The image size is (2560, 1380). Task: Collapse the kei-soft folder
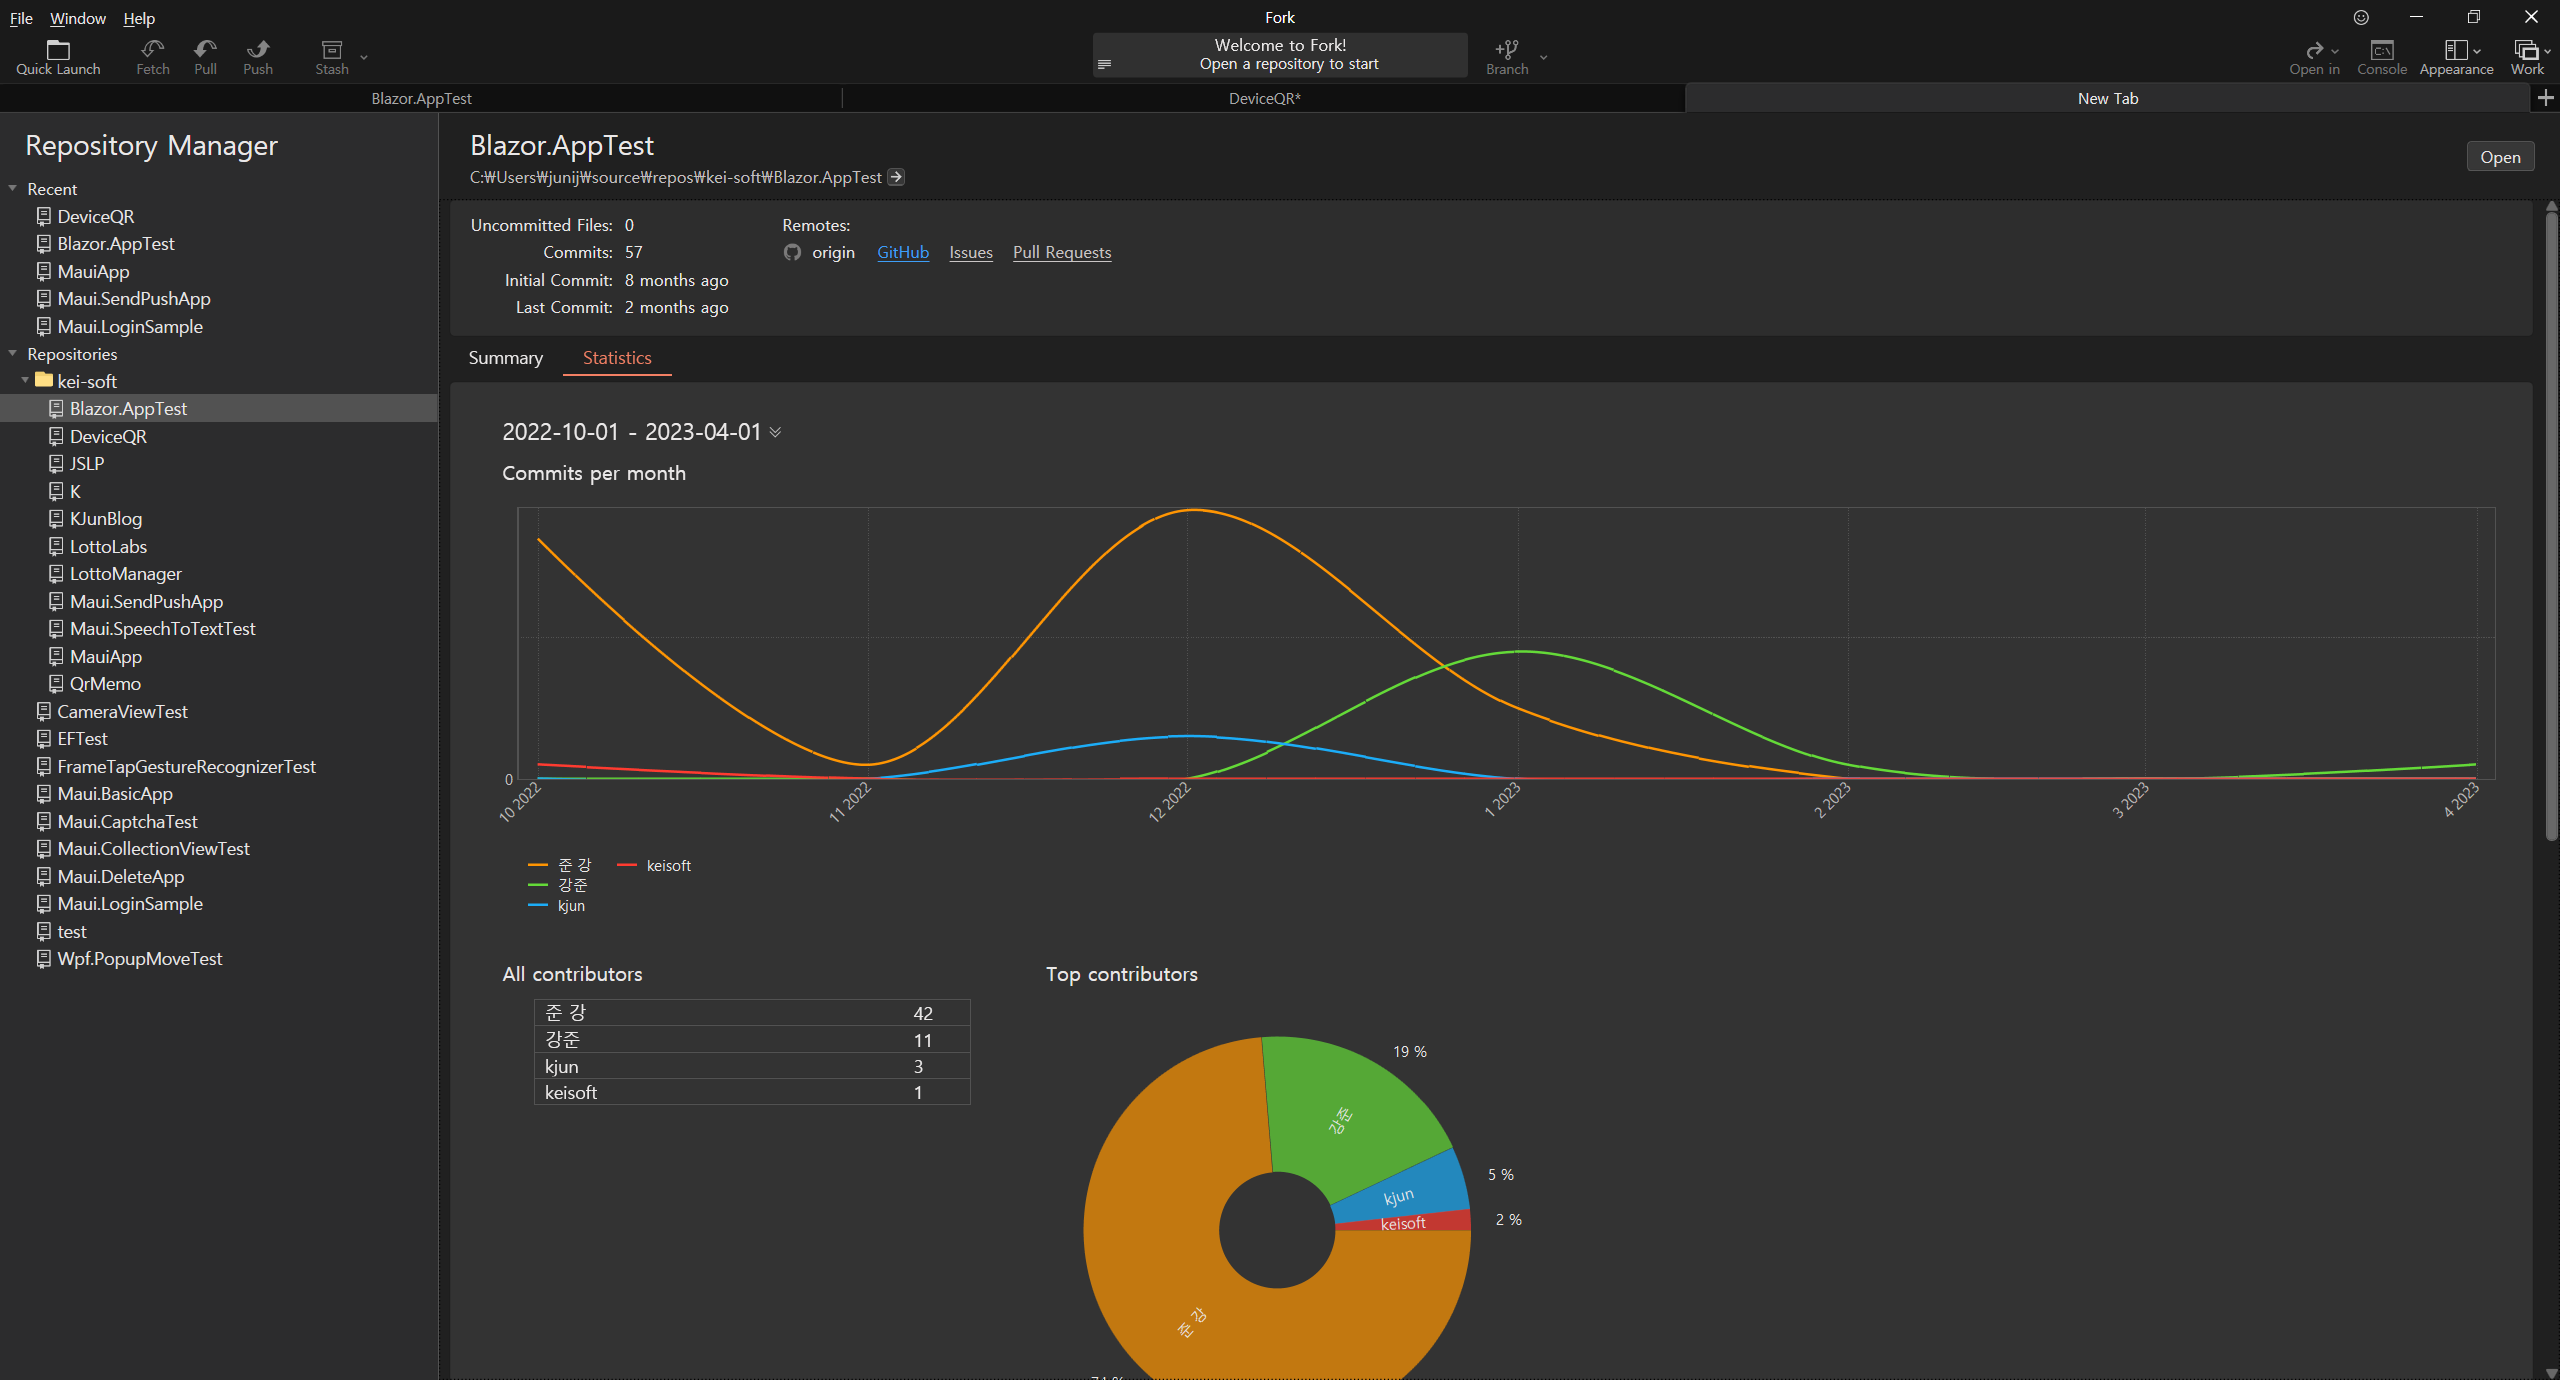pos(25,381)
